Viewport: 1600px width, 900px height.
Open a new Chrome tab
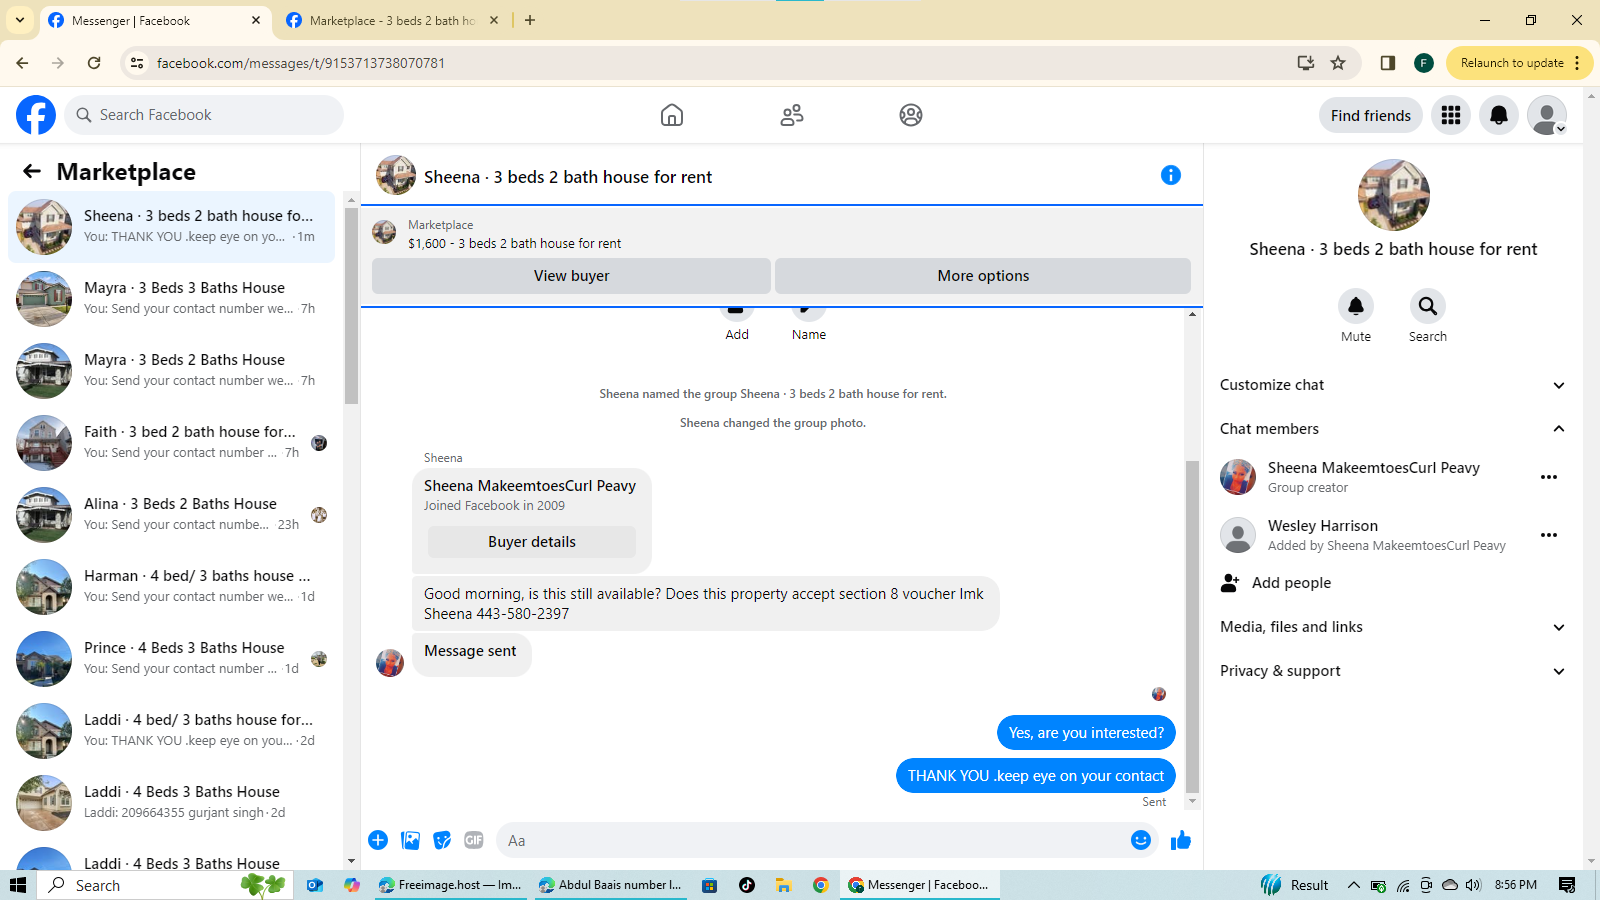click(530, 20)
